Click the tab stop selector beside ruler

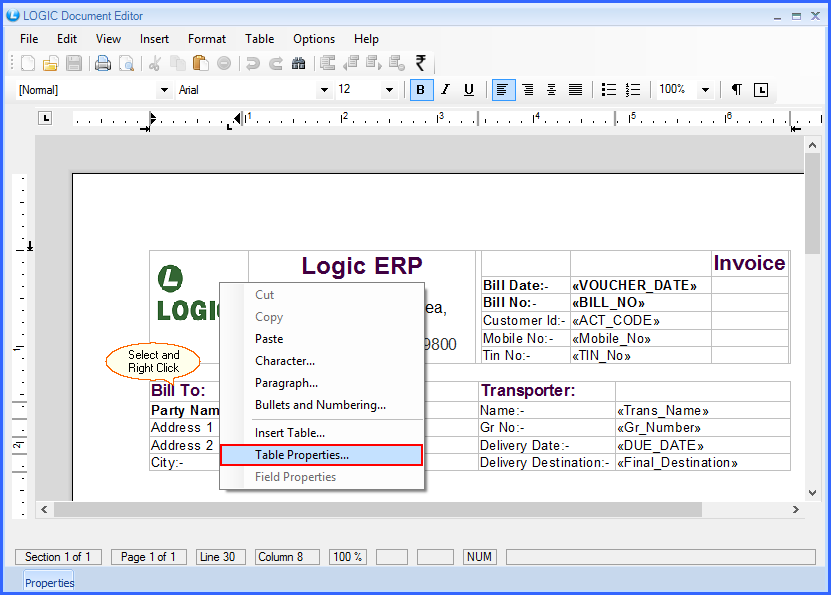click(46, 118)
